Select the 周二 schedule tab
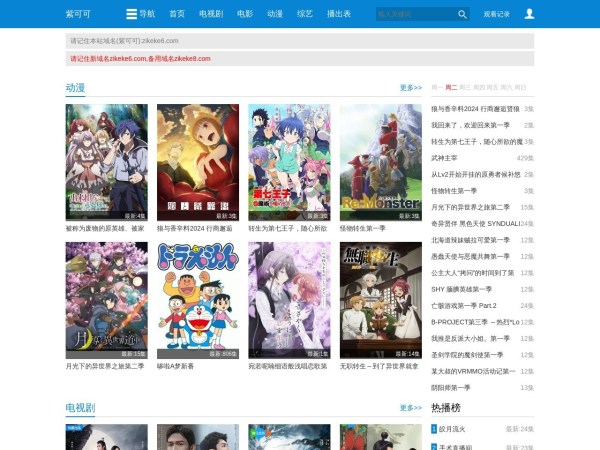This screenshot has height=450, width=600. click(451, 88)
